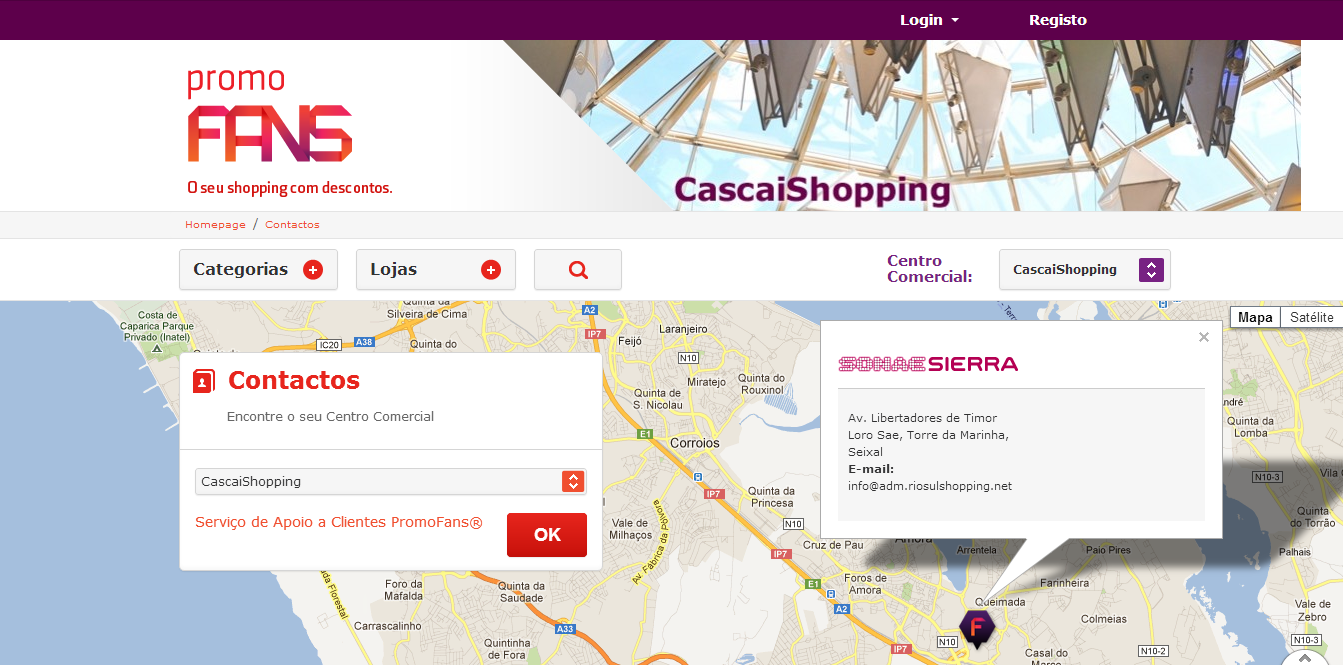This screenshot has height=665, width=1343.
Task: Click the CascaiShopping banner image
Action: pos(900,125)
